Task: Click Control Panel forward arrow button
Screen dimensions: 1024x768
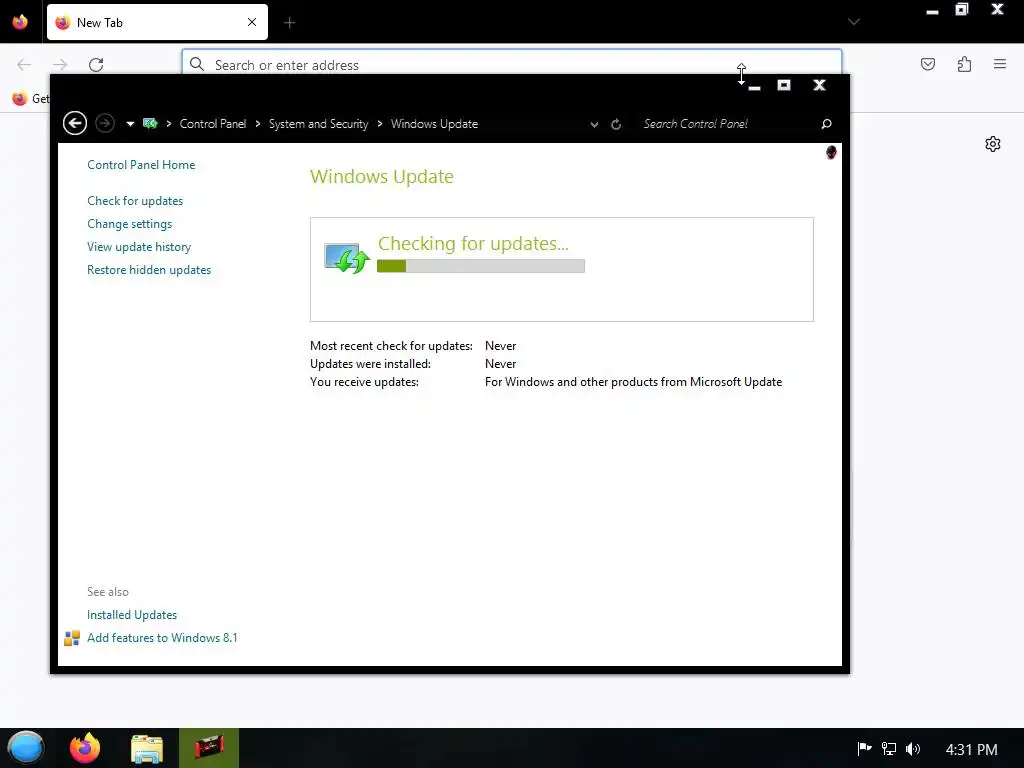Action: [x=104, y=123]
